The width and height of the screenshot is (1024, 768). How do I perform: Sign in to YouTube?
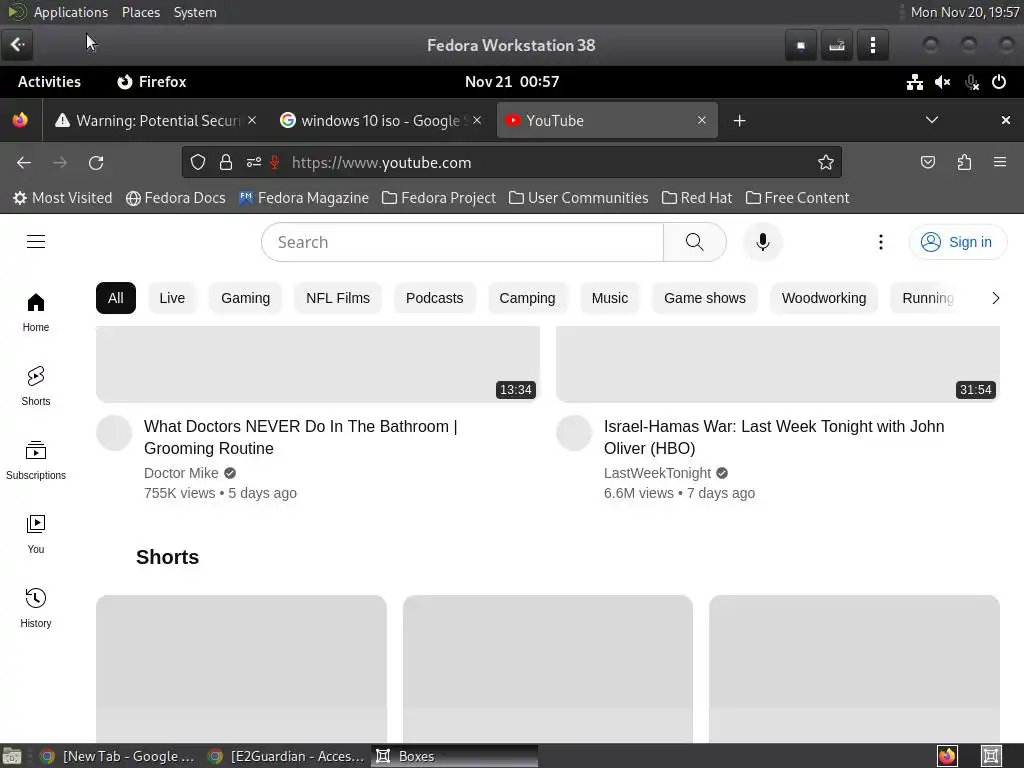tap(957, 242)
